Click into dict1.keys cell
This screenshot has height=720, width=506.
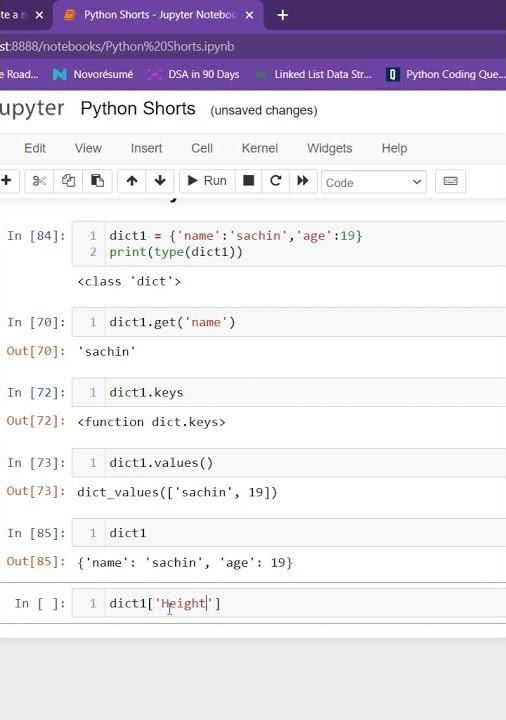(289, 393)
